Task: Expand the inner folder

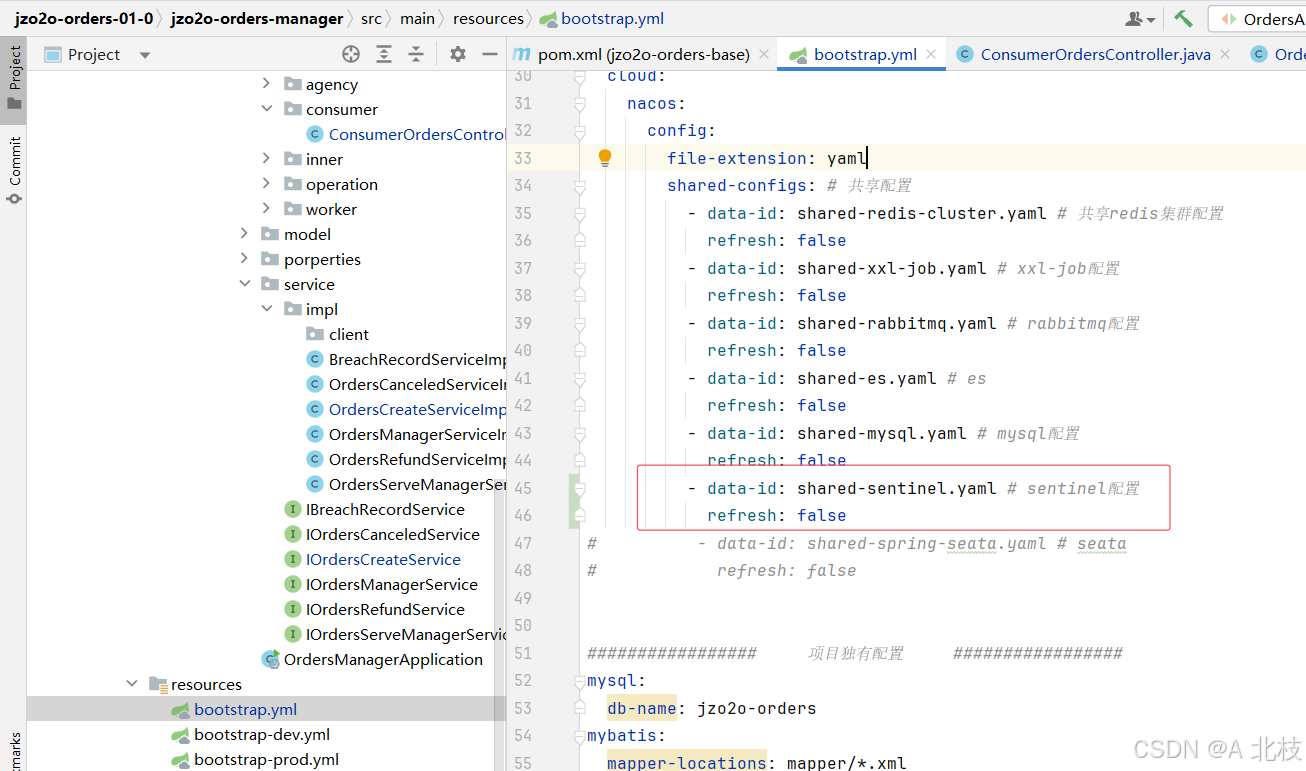Action: (265, 159)
